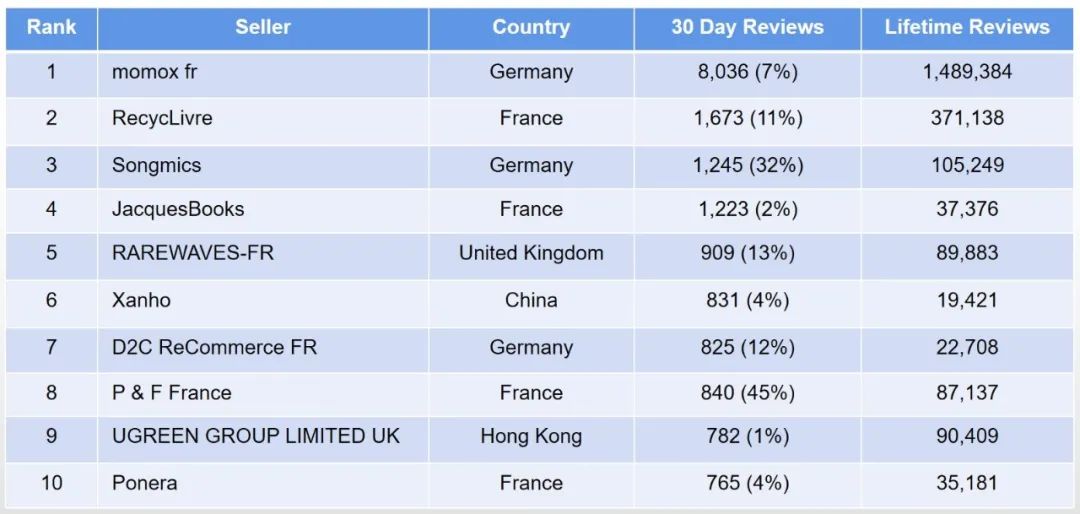Click the Seller column header
Viewport: 1080px width, 514px height.
click(263, 27)
